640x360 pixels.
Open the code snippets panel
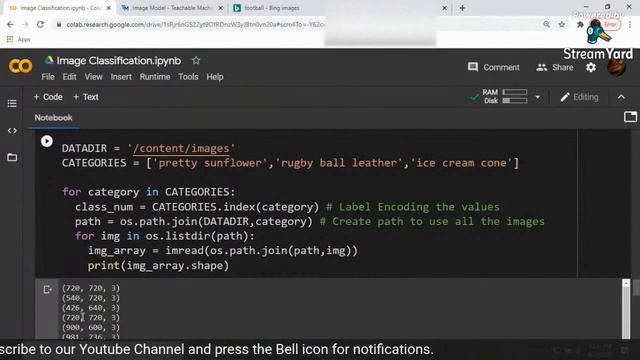pos(12,131)
